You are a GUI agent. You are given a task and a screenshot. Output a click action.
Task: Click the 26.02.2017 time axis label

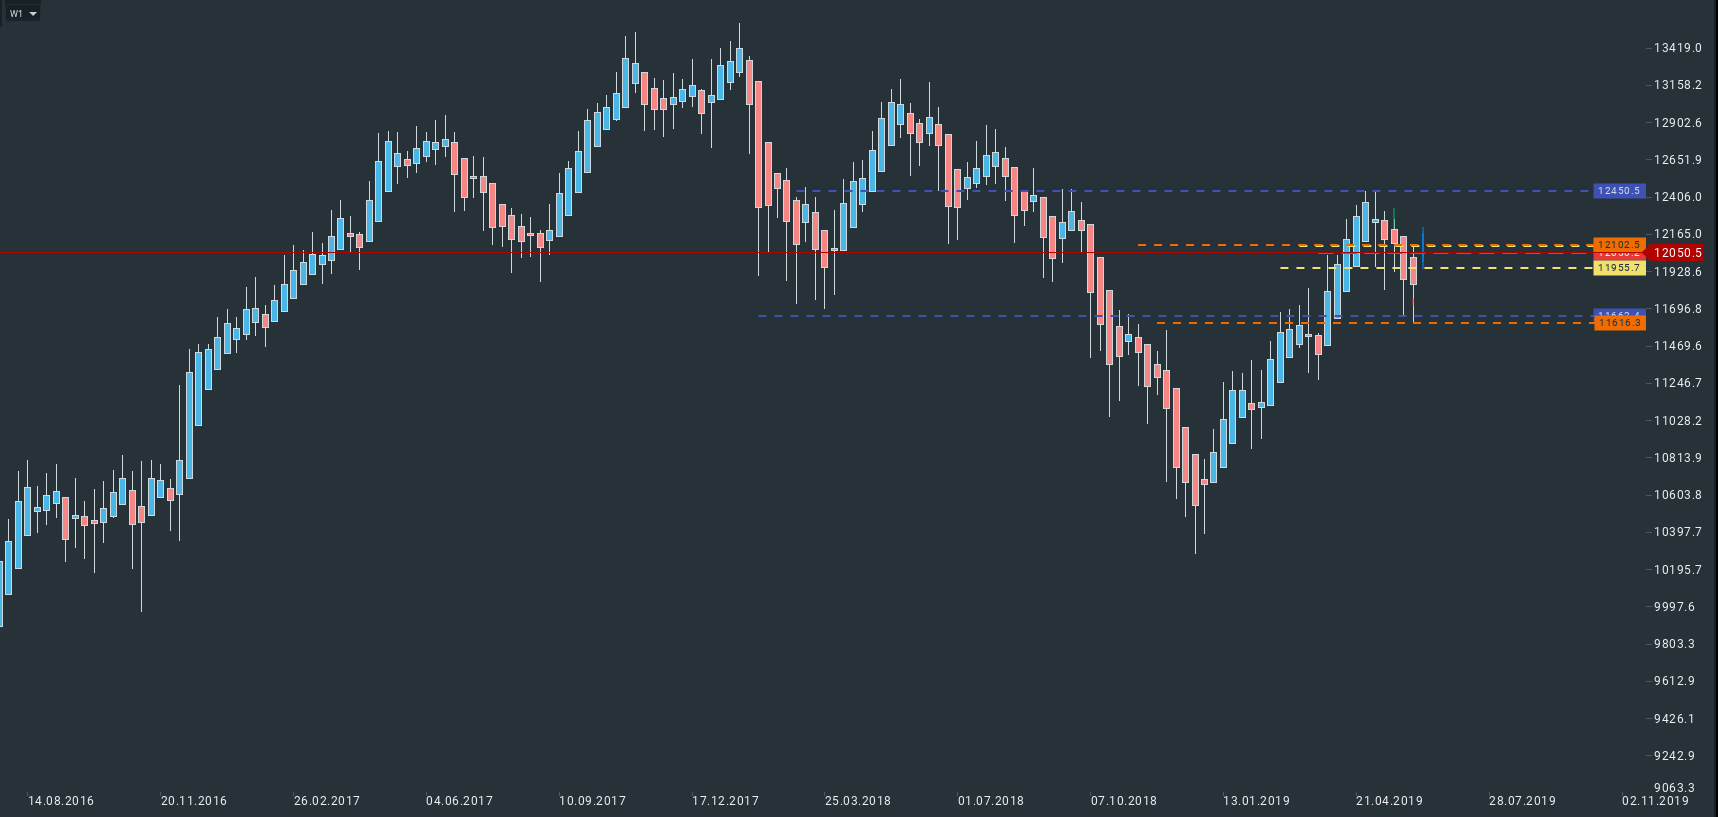[x=327, y=801]
